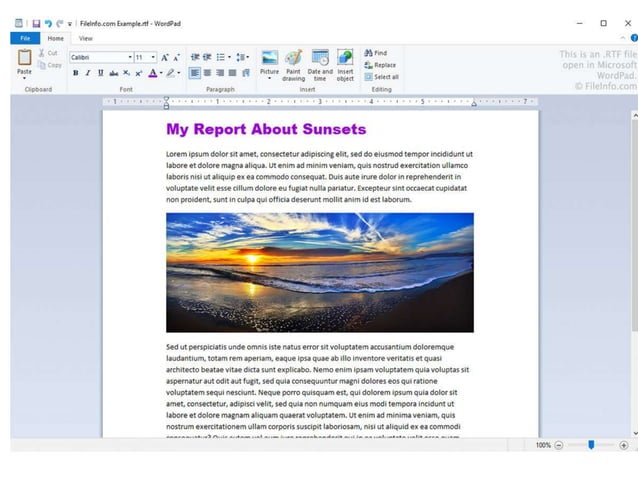The image size is (638, 478).
Task: Switch to the View tab
Action: [85, 38]
